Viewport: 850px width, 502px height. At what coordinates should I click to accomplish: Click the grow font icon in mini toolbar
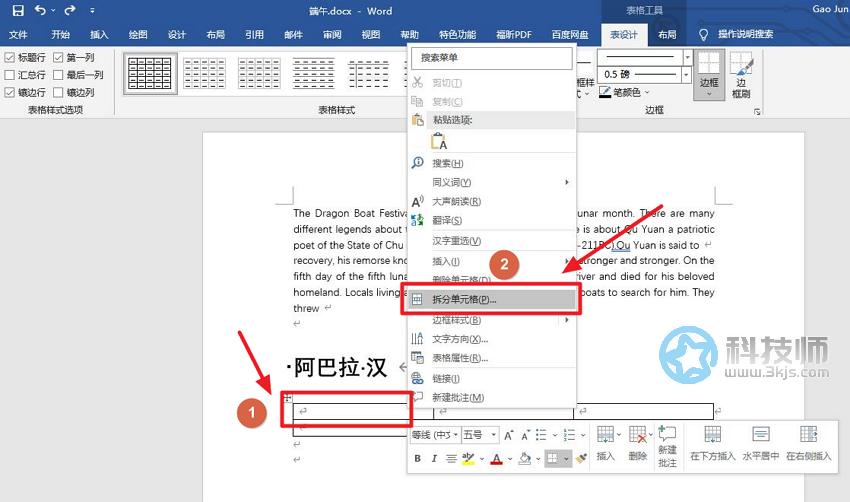tap(508, 435)
